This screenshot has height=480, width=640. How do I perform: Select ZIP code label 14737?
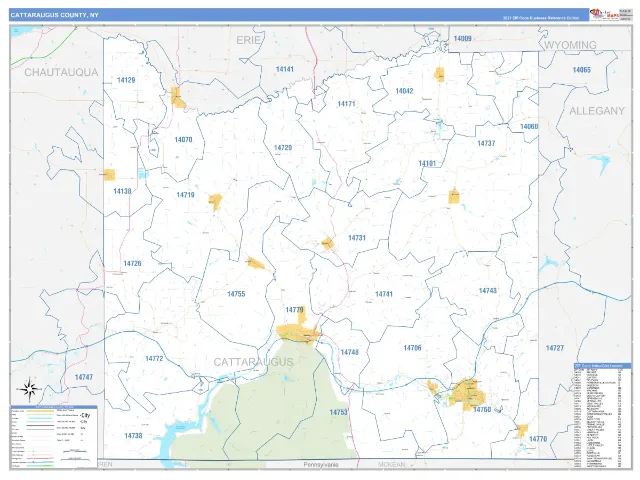click(x=486, y=143)
